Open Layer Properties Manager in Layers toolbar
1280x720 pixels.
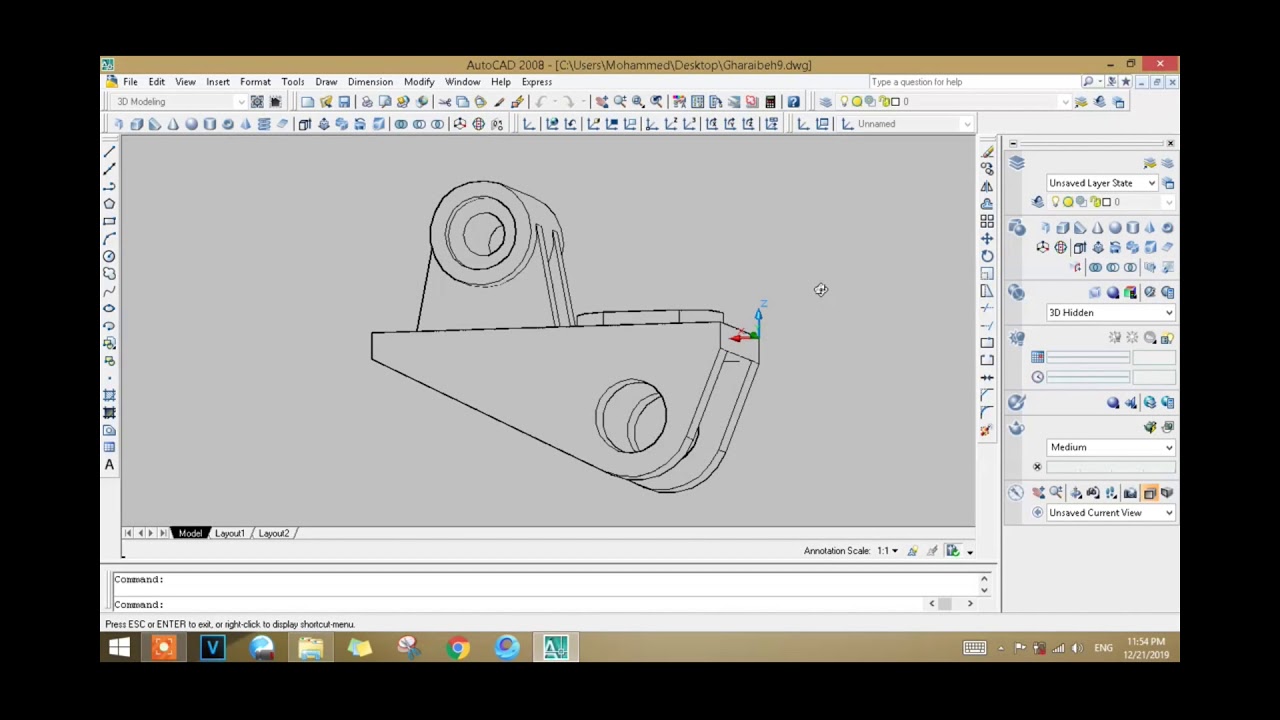(x=825, y=102)
